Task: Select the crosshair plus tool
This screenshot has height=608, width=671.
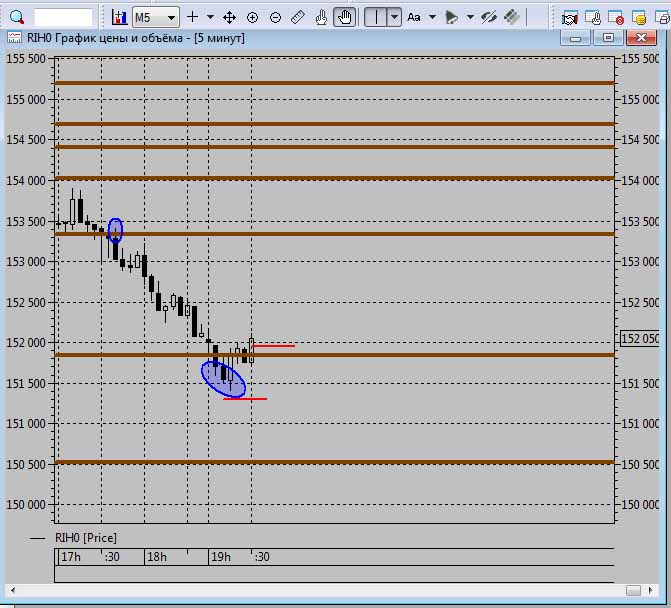Action: click(x=193, y=17)
